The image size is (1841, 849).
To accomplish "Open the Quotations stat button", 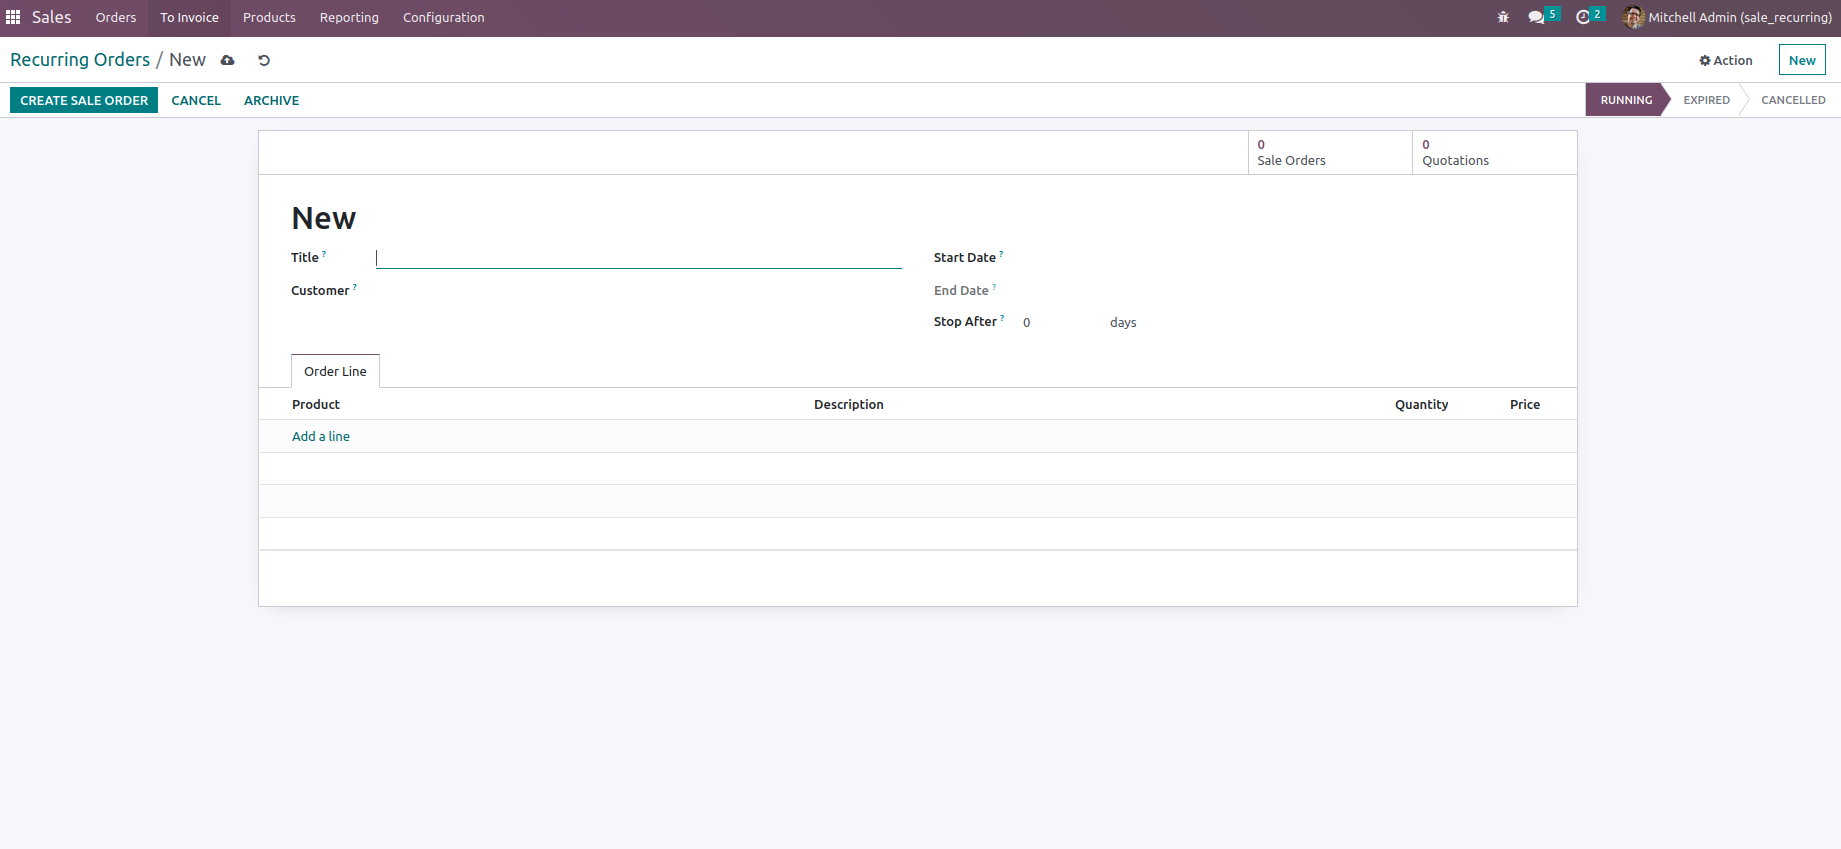I will 1494,152.
